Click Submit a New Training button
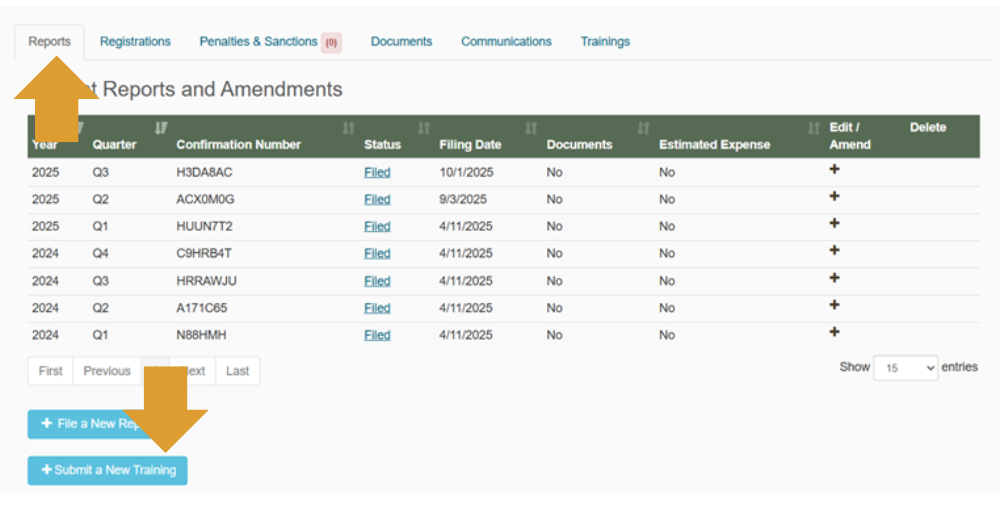Image resolution: width=1000 pixels, height=522 pixels. [108, 470]
